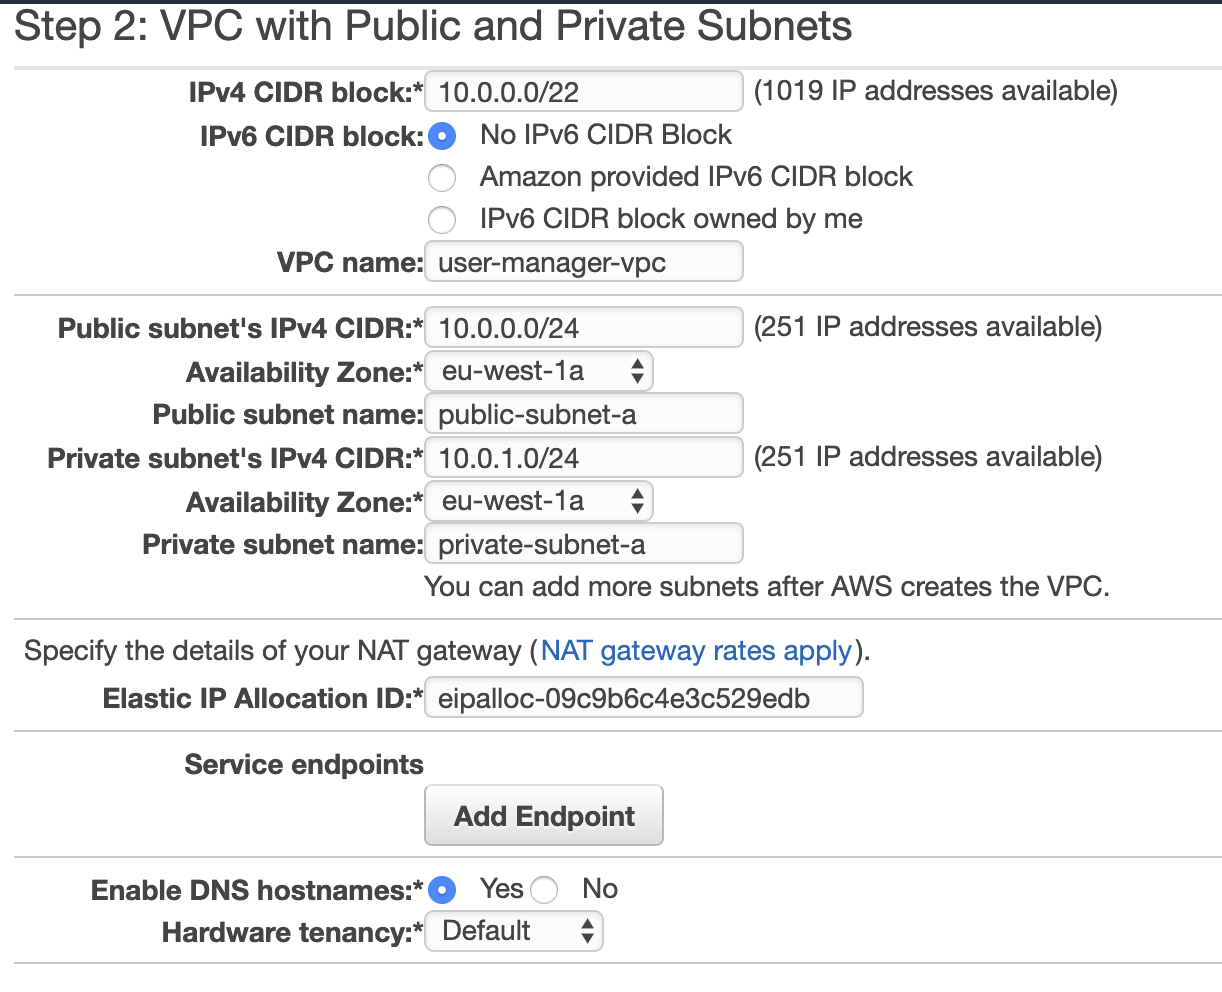Click the Add Endpoint button
1222x992 pixels.
pyautogui.click(x=544, y=816)
